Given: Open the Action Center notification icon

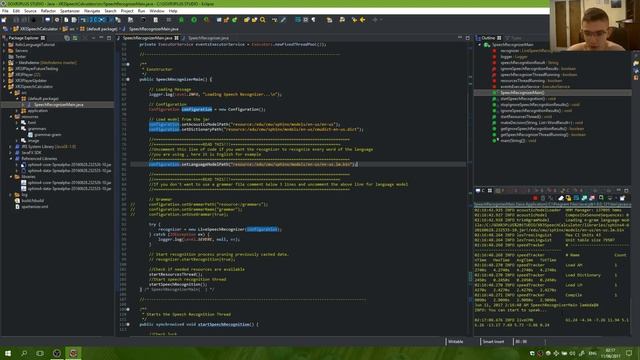Looking at the screenshot, I should pos(629,353).
